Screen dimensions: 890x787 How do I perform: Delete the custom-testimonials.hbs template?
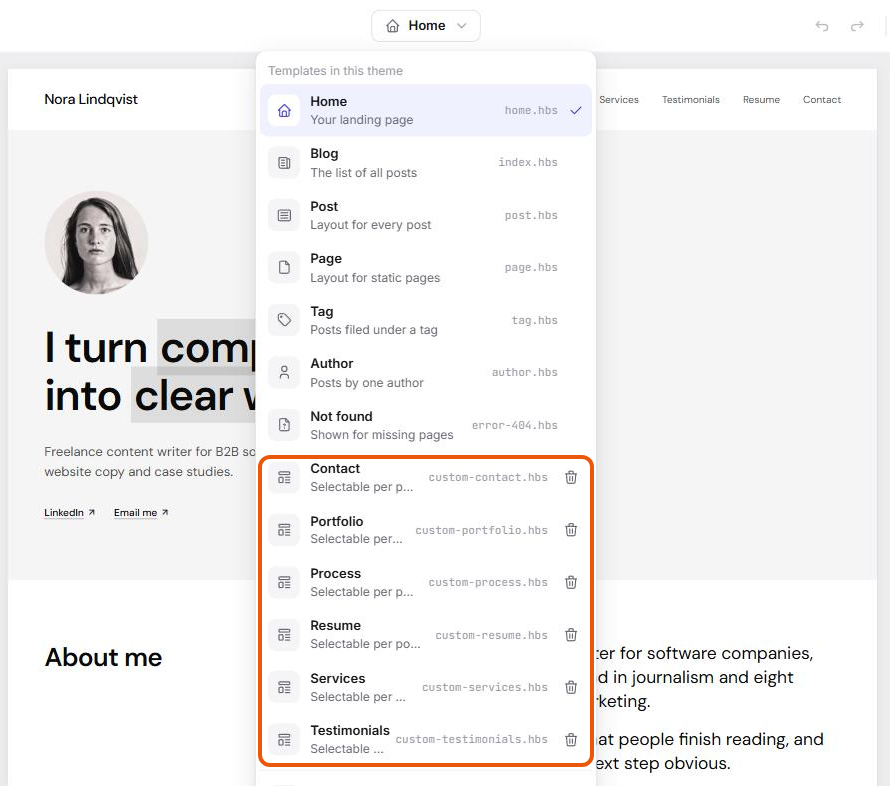tap(571, 740)
